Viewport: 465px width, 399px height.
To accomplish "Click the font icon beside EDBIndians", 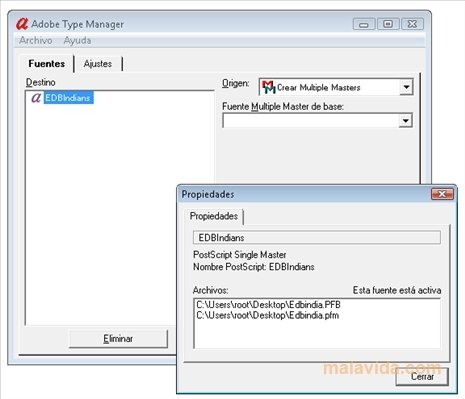I will [36, 98].
